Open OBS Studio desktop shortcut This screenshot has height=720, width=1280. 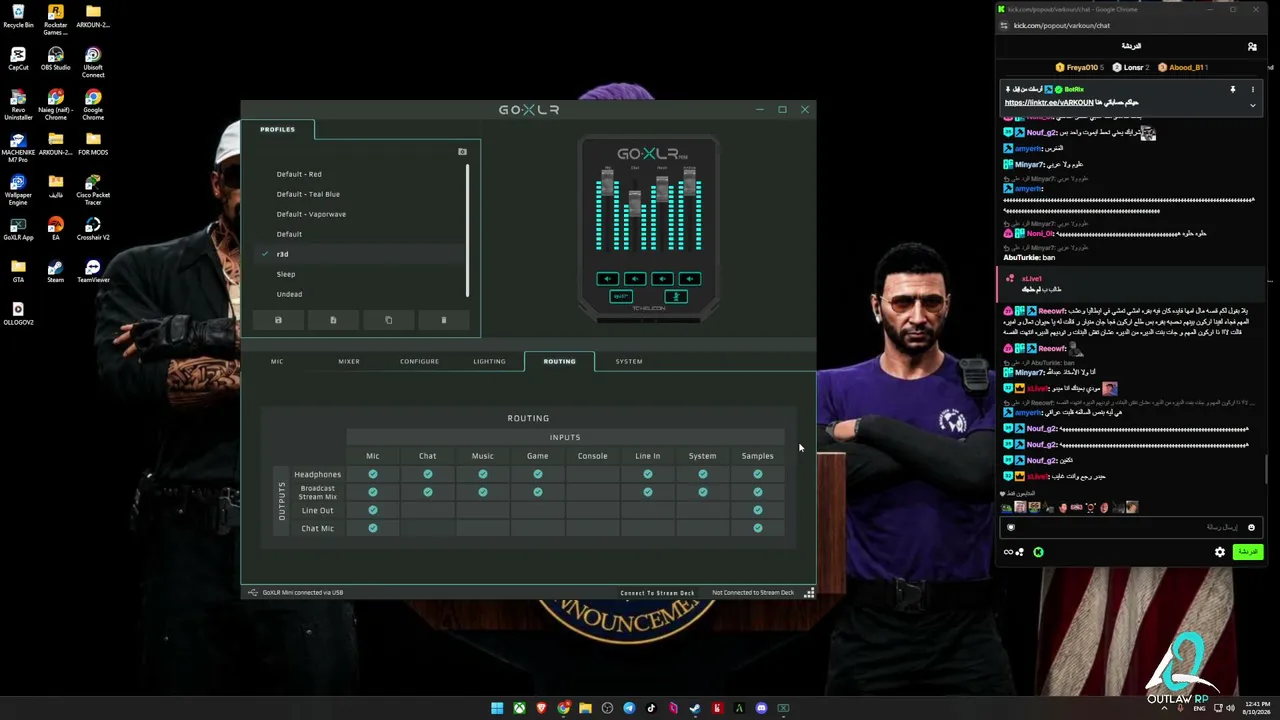coord(55,58)
